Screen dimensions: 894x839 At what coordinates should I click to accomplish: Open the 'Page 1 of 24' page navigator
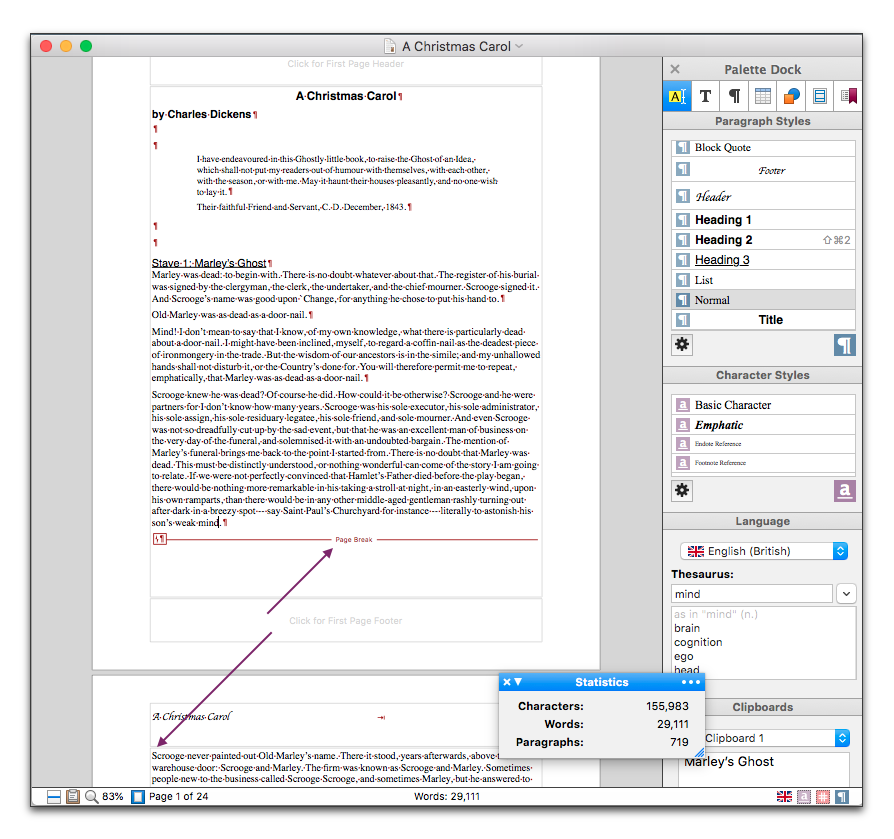pos(178,796)
